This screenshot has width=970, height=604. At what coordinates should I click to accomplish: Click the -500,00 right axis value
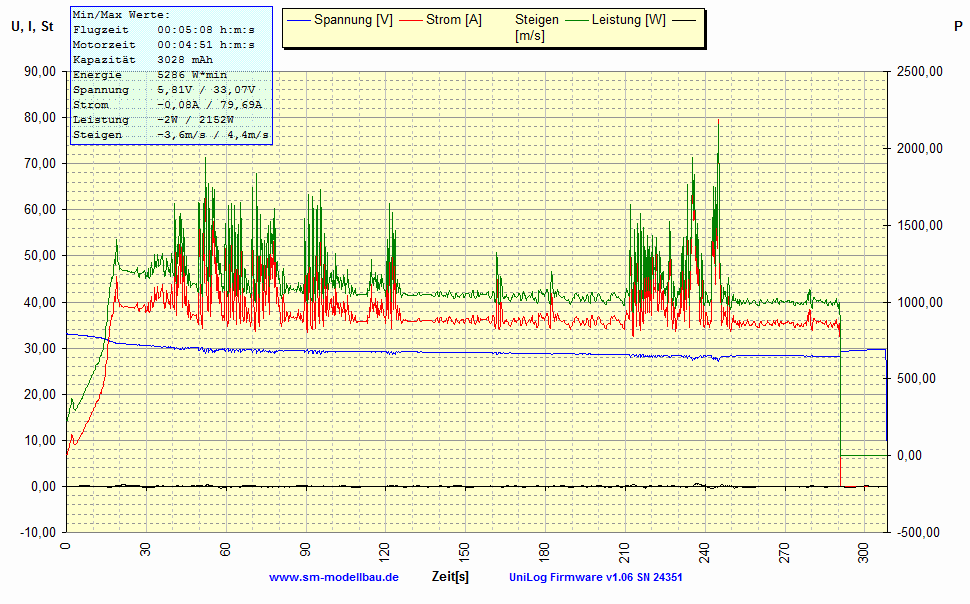[918, 532]
